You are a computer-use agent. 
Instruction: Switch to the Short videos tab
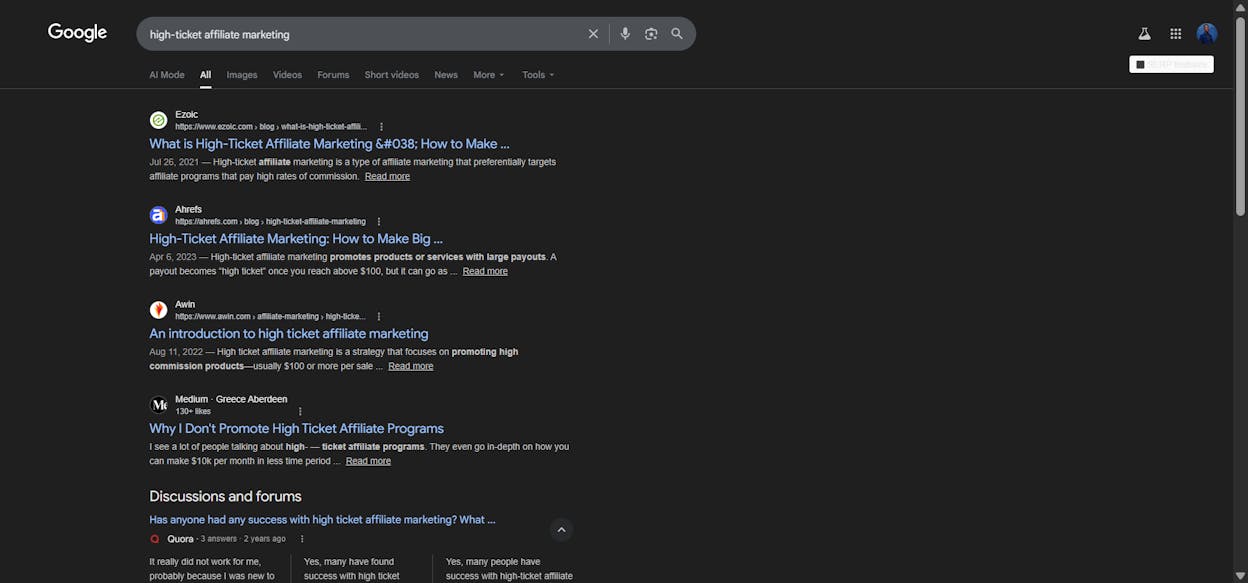click(x=392, y=75)
